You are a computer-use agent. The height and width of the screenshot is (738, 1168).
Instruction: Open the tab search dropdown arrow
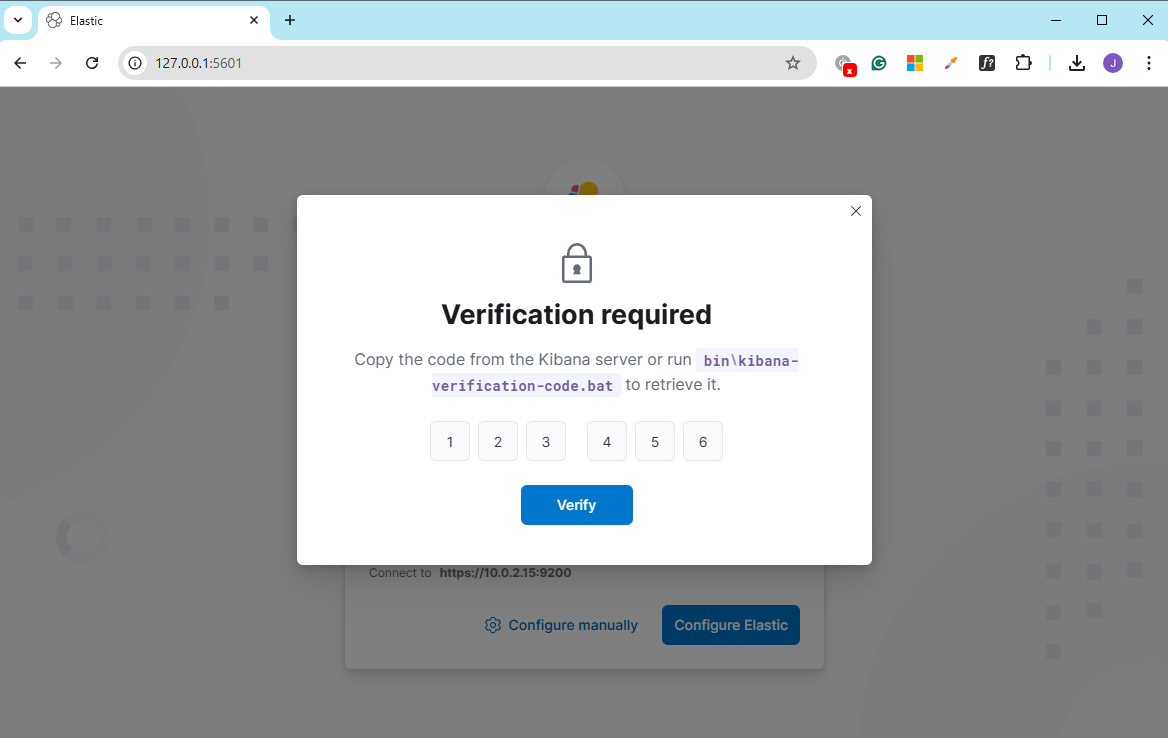(x=18, y=20)
